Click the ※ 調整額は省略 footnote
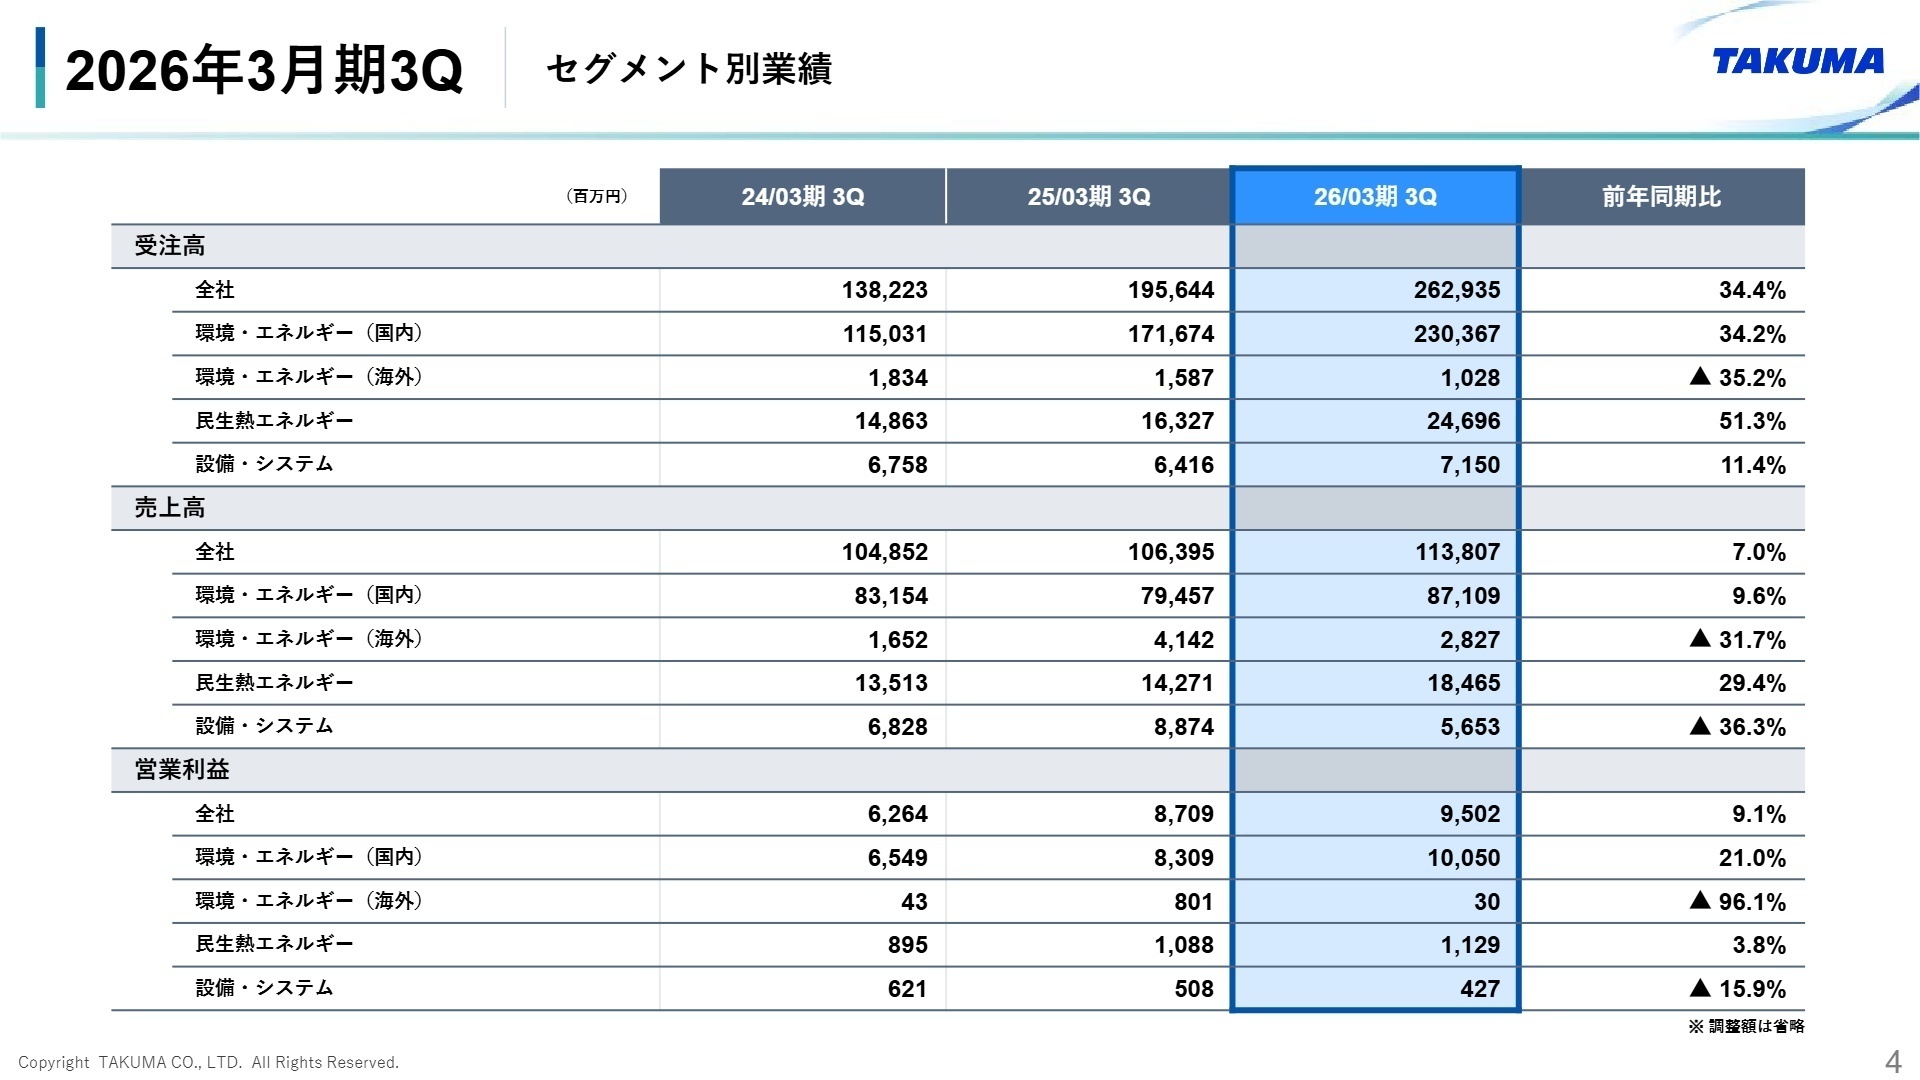 tap(1745, 1026)
